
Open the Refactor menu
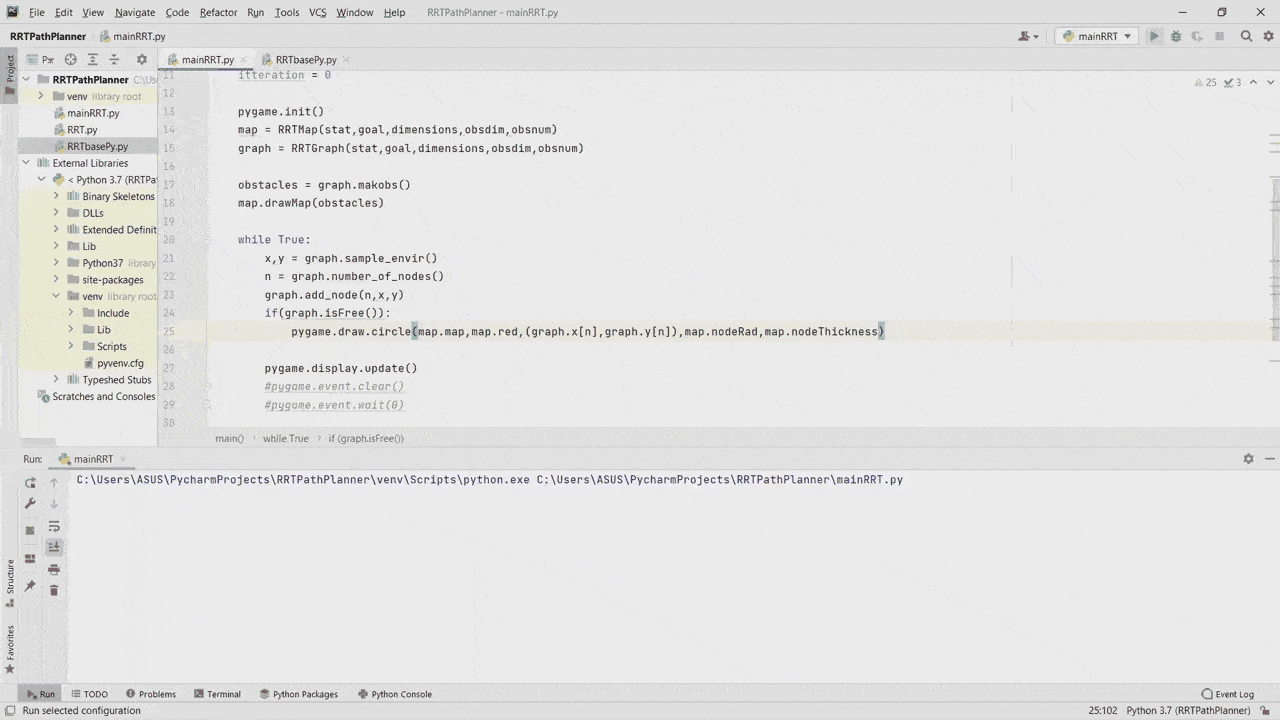click(218, 12)
